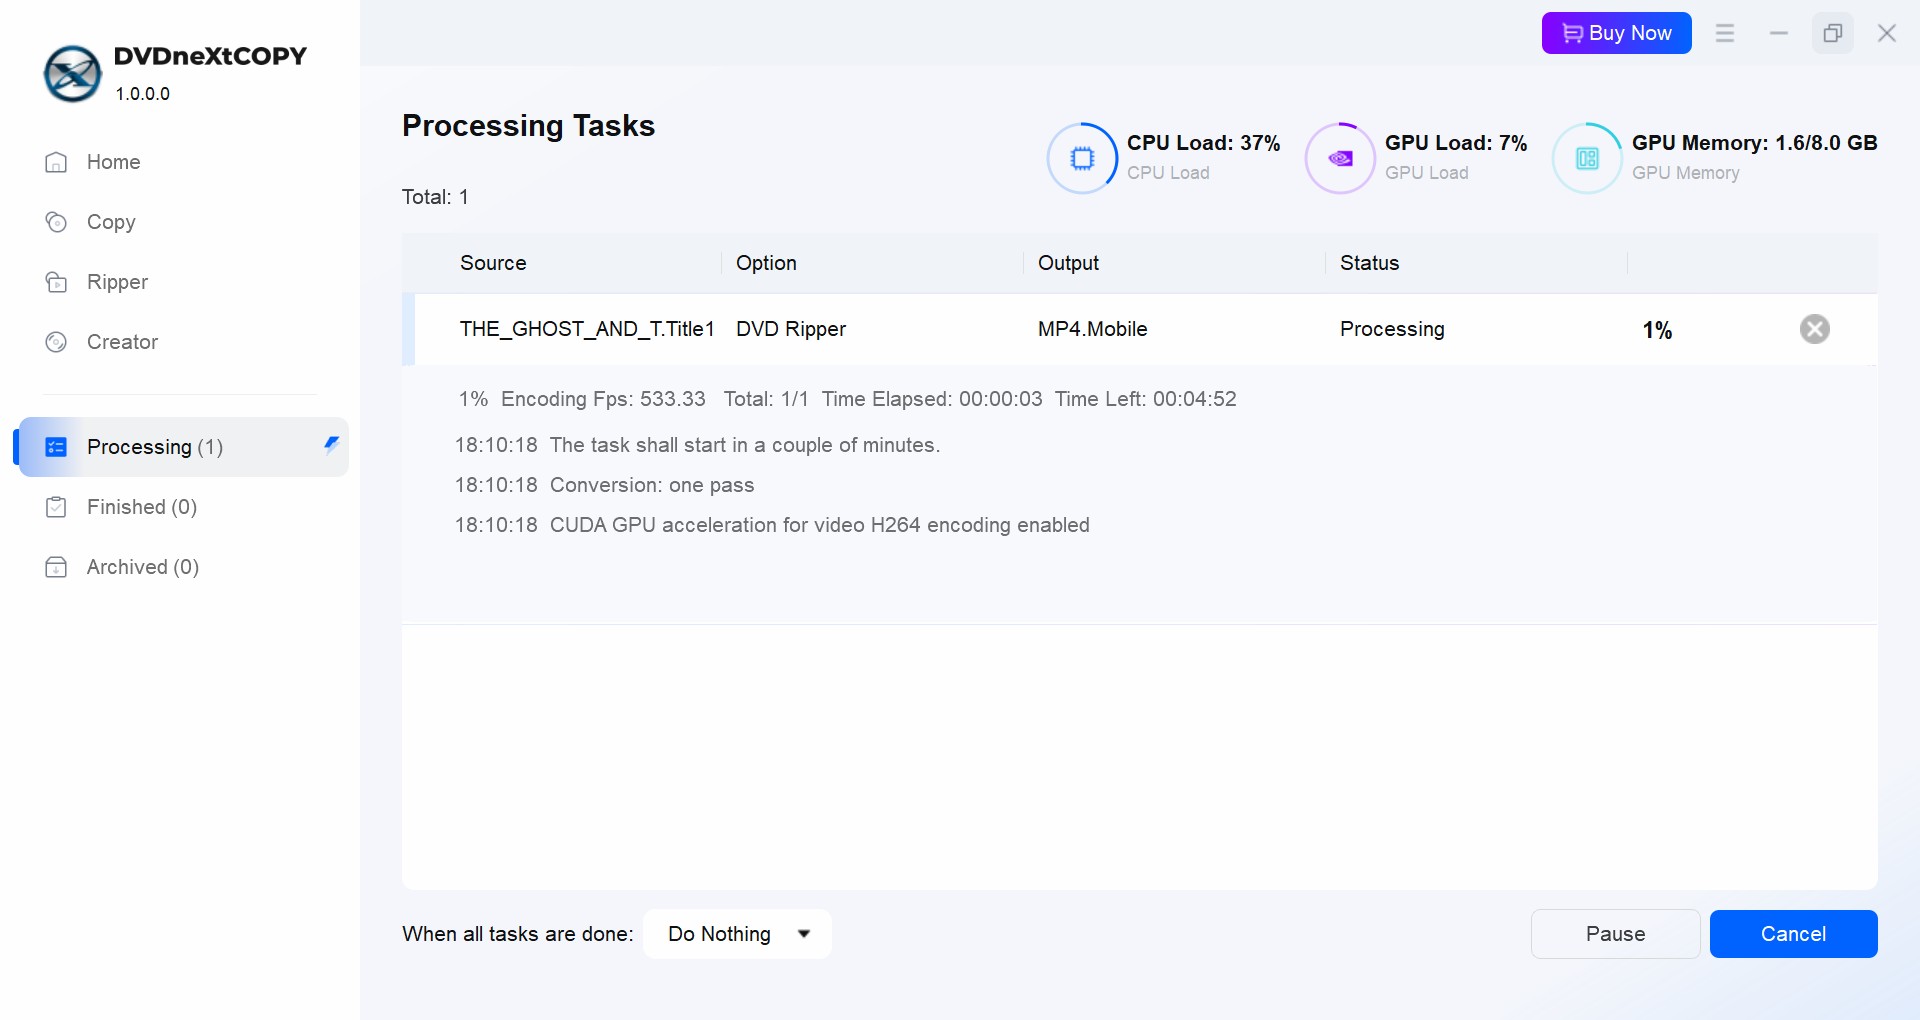Click the Status column header

click(x=1369, y=263)
